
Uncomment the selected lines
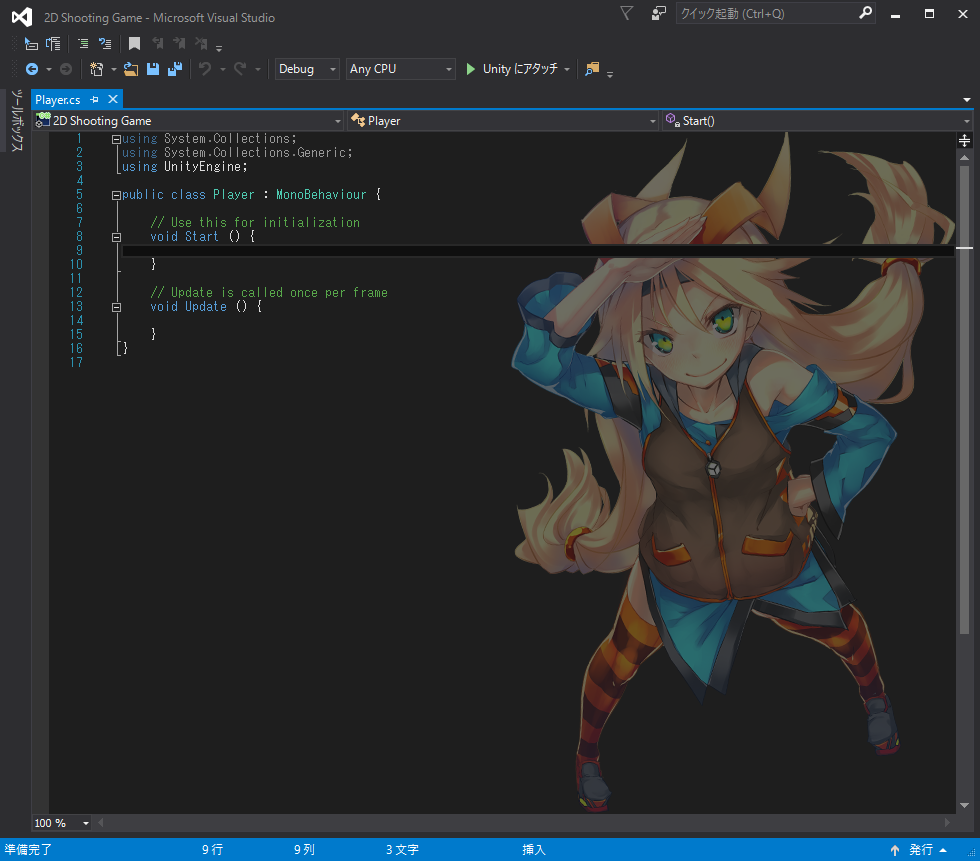(x=105, y=44)
